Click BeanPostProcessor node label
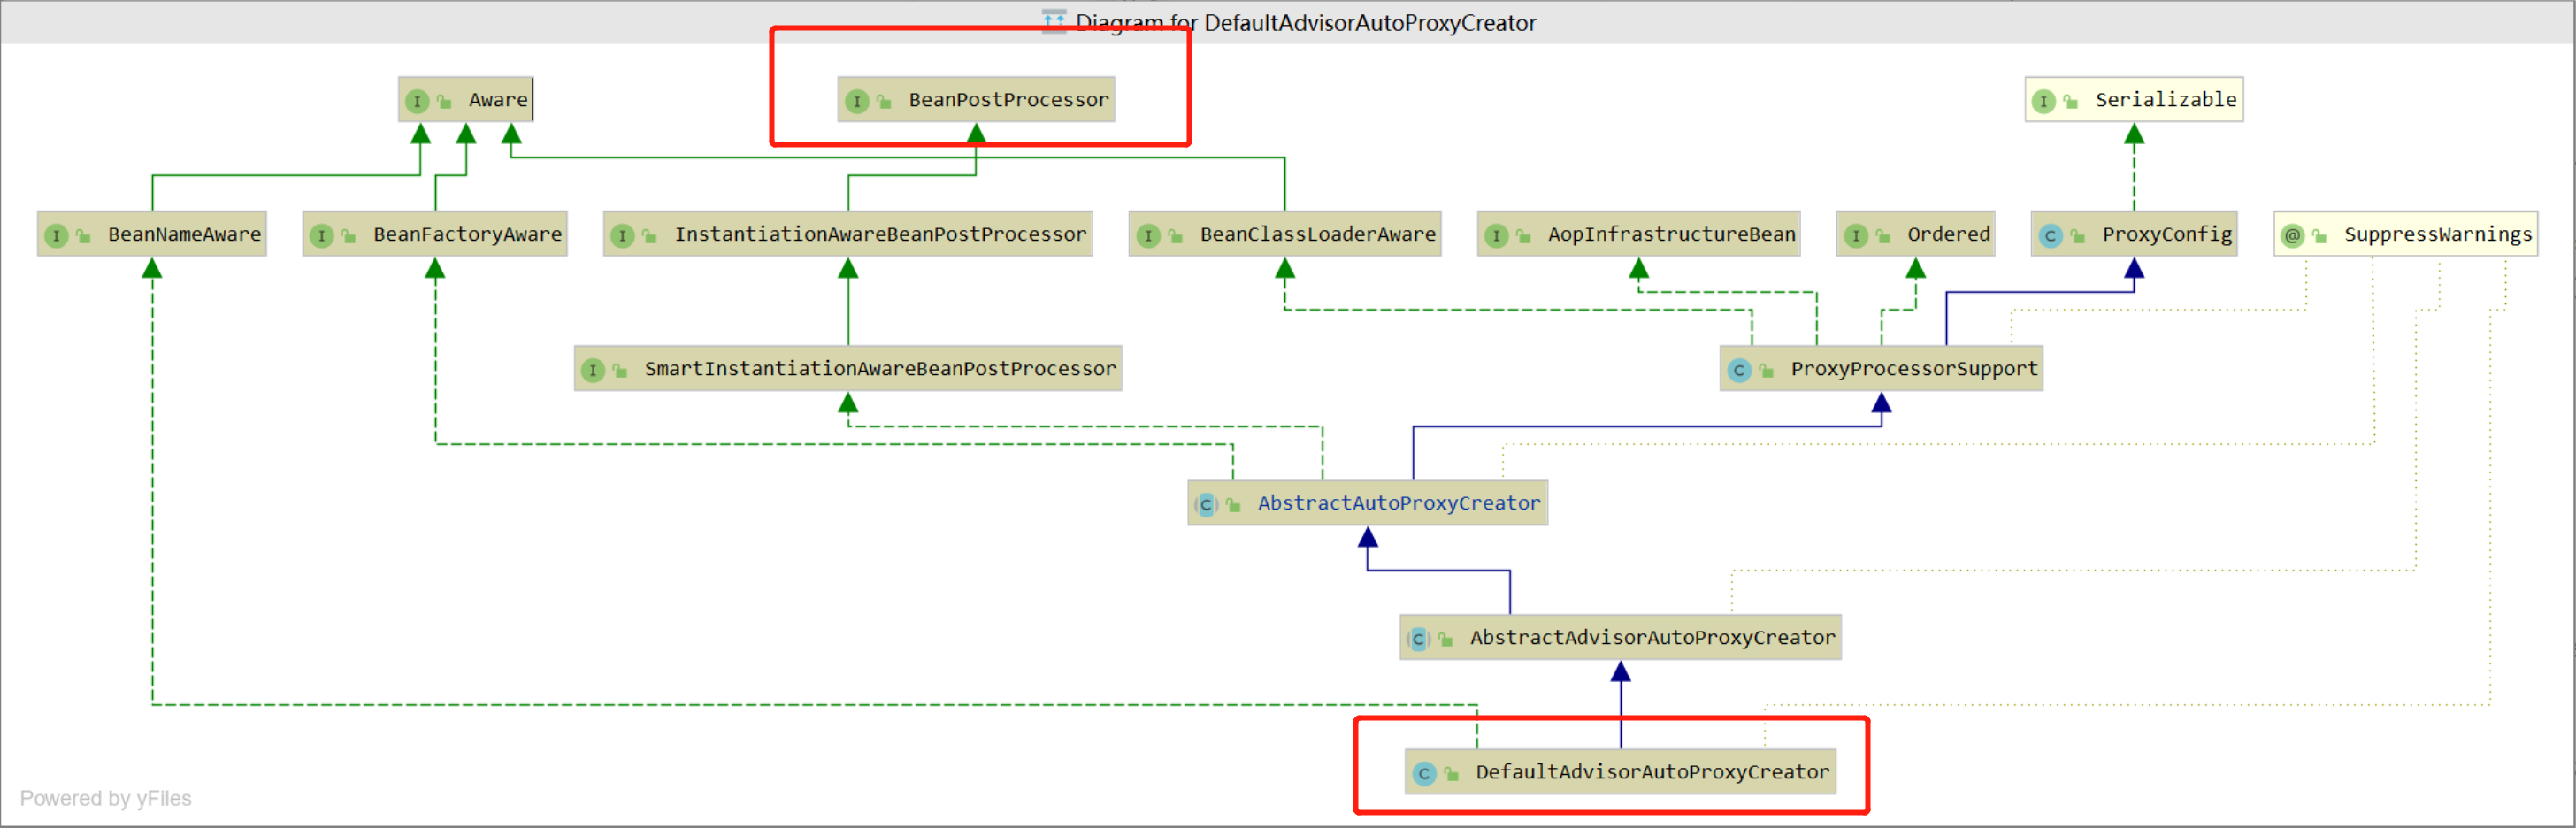2576x828 pixels. 1008,100
